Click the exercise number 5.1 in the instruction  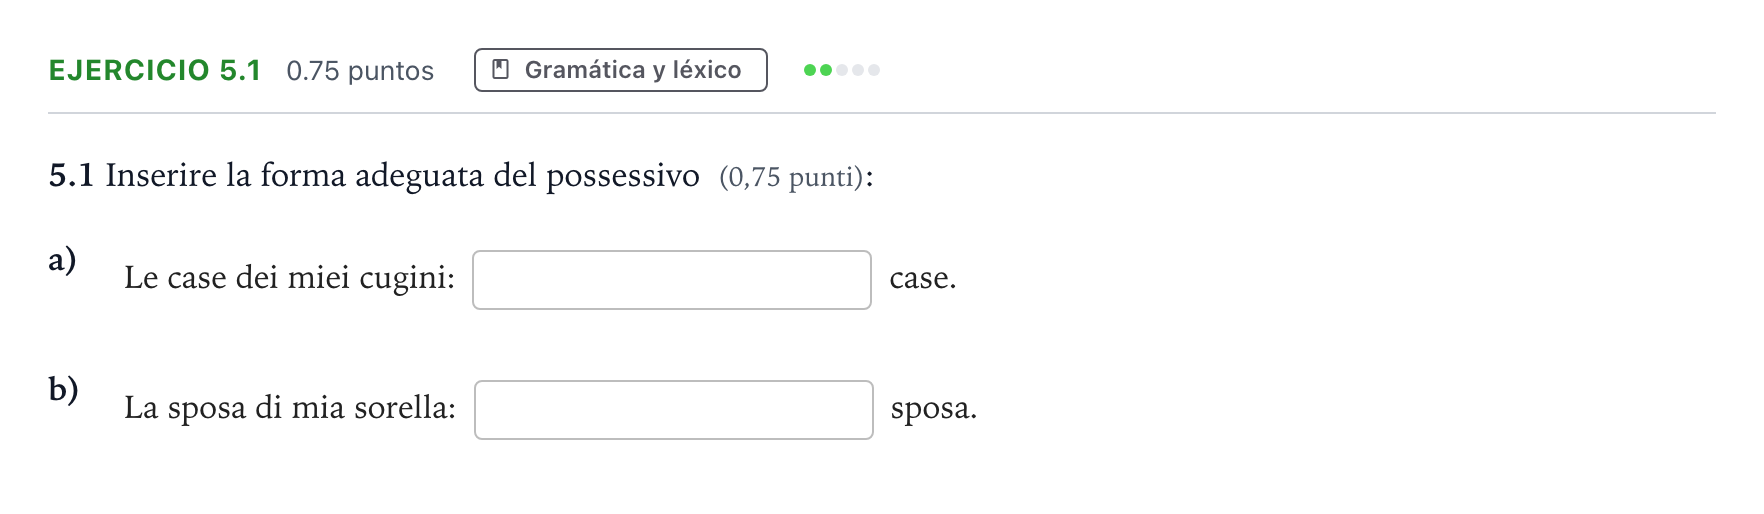pyautogui.click(x=71, y=176)
